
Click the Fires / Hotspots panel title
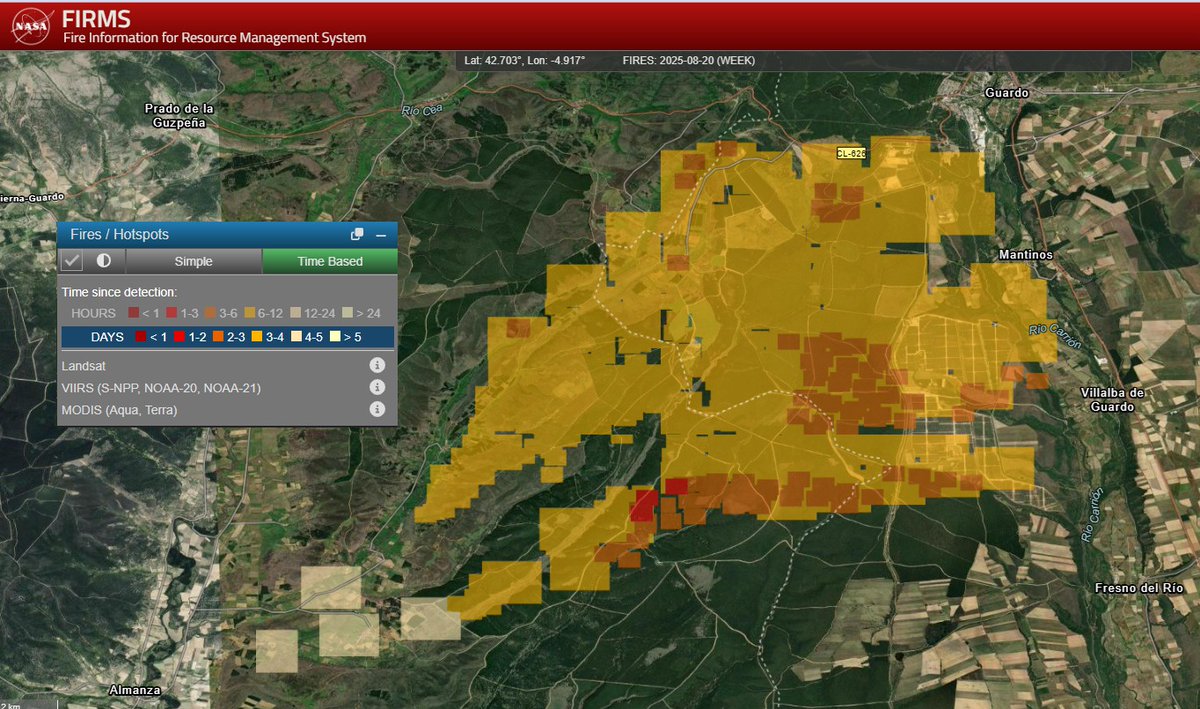(x=119, y=234)
